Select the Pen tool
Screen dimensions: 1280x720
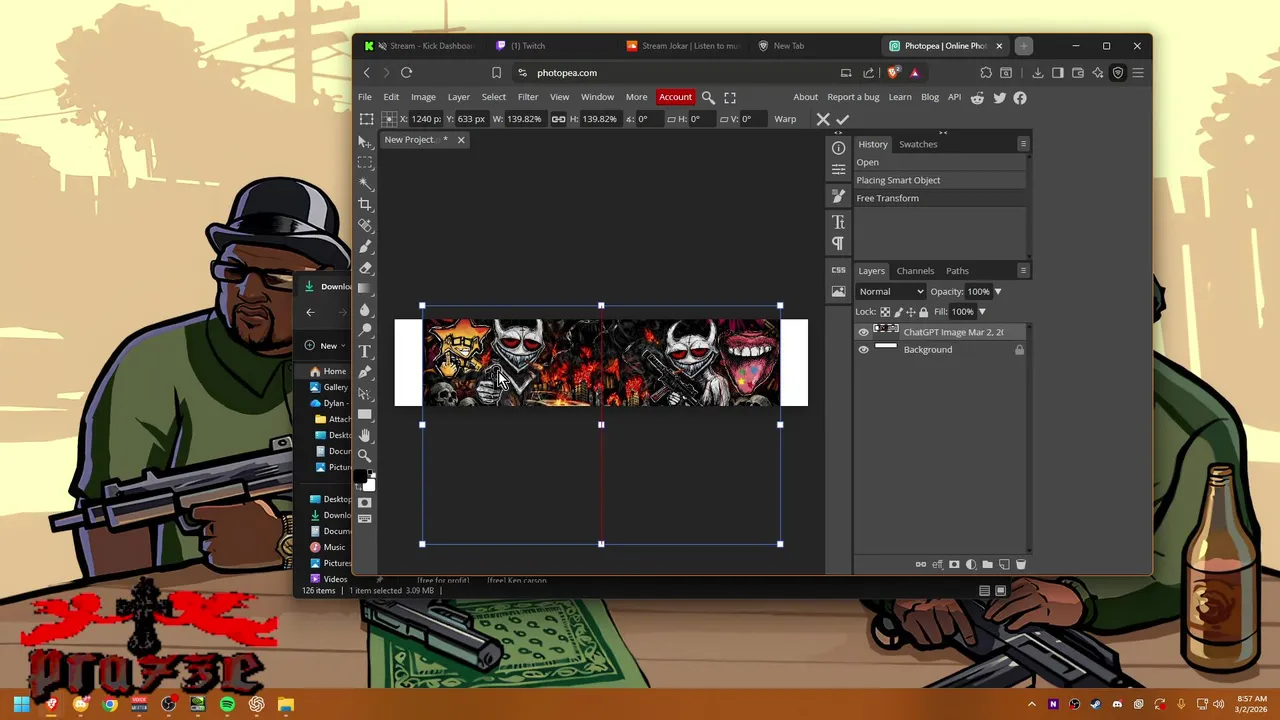coord(365,372)
